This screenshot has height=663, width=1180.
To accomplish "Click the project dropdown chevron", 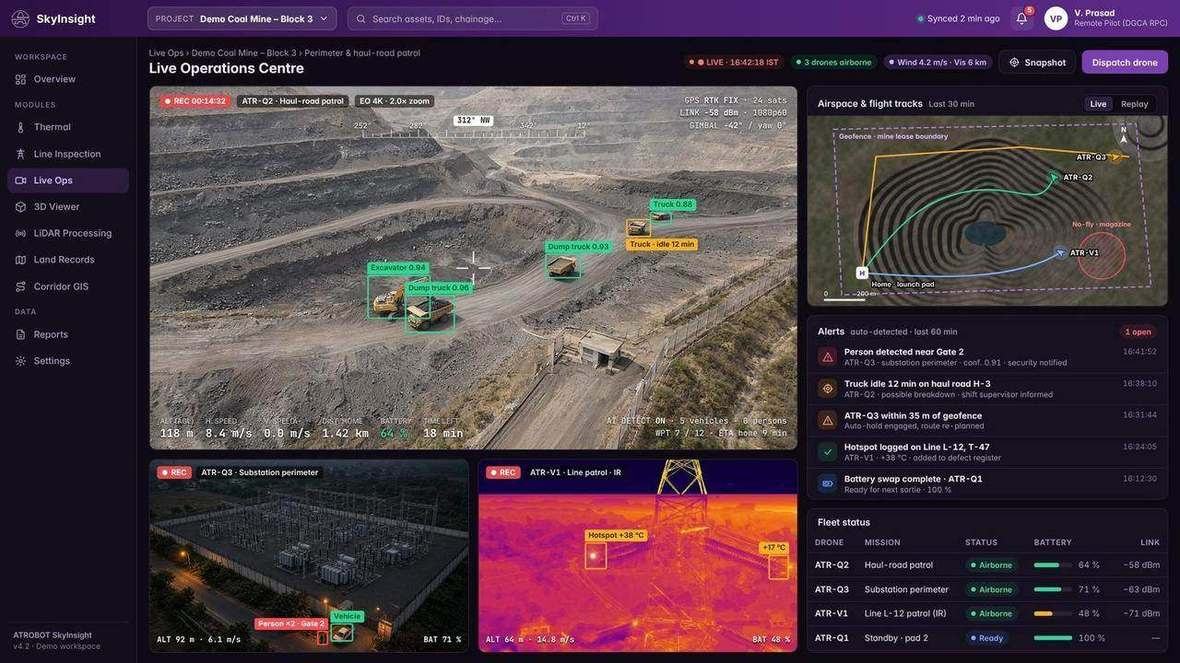I will click(324, 19).
